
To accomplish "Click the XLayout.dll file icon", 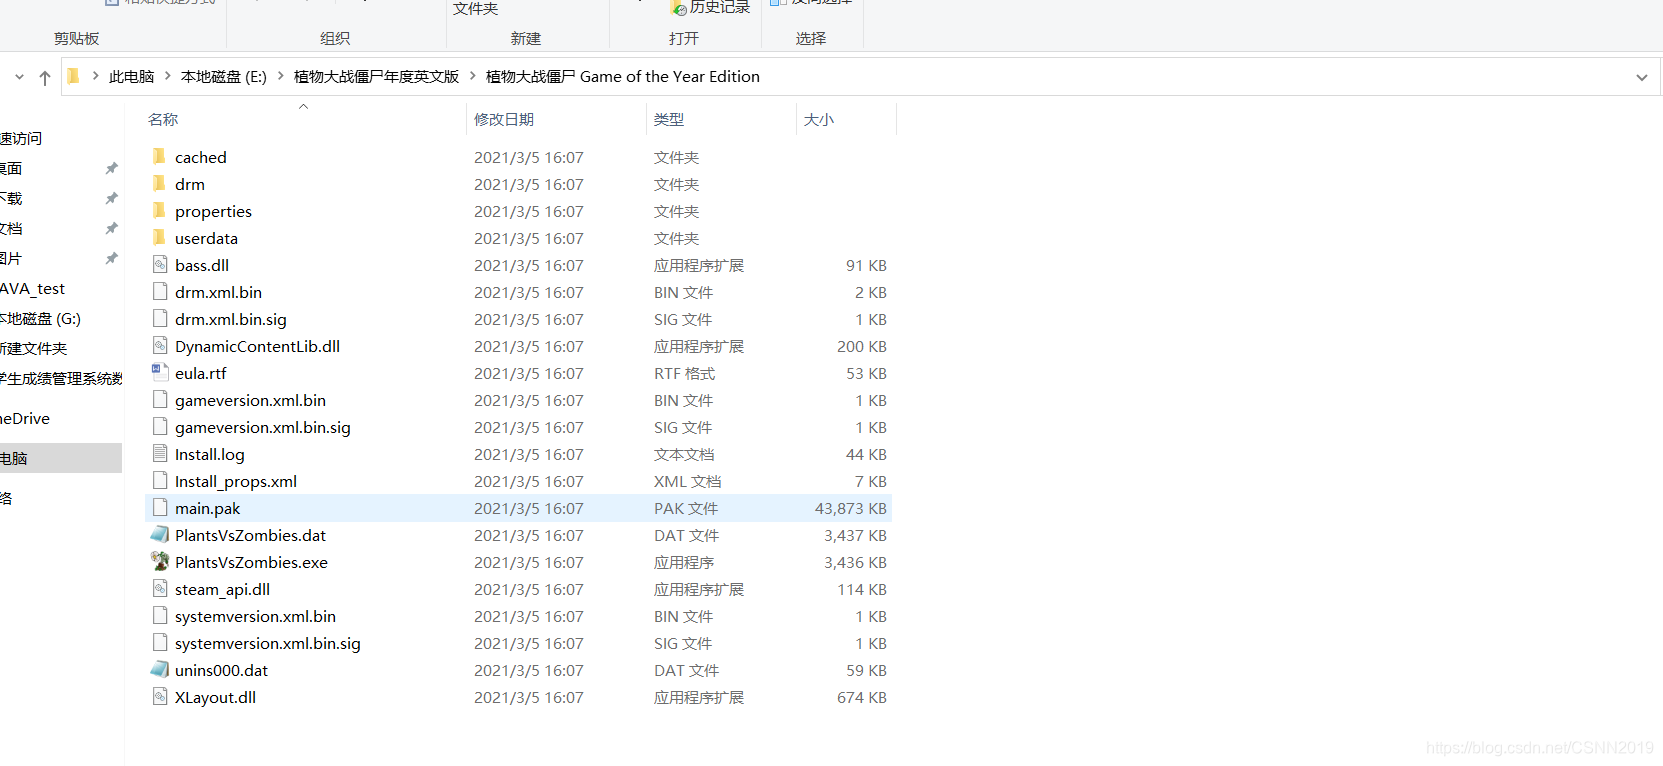I will [x=160, y=696].
